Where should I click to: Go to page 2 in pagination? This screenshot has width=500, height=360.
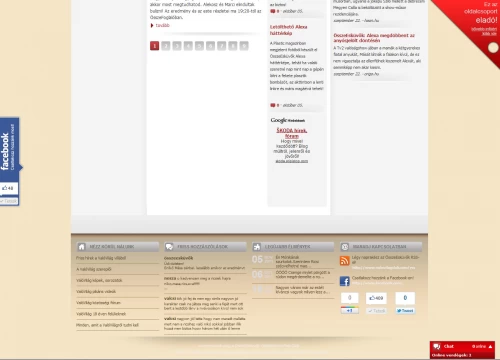(x=166, y=46)
